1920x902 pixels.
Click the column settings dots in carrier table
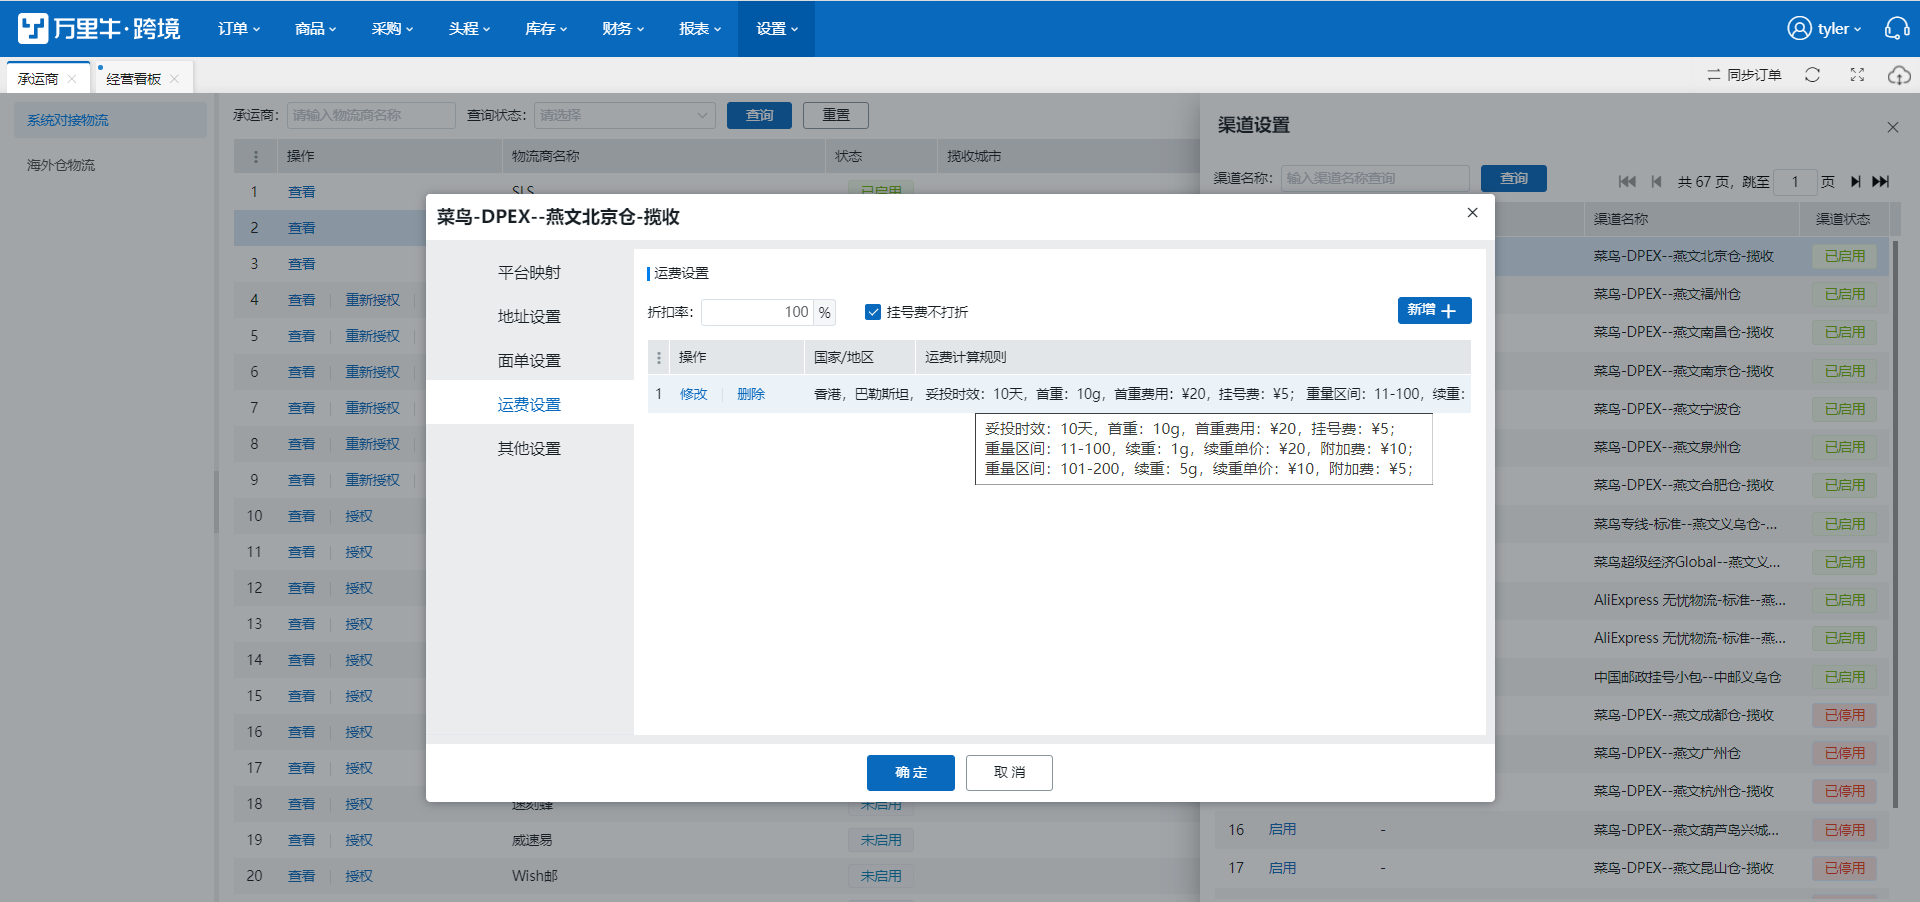tap(255, 156)
